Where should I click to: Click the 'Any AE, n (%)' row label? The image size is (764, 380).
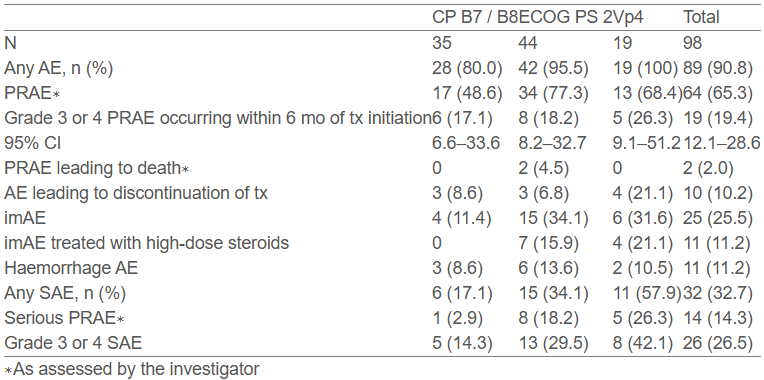coord(58,68)
